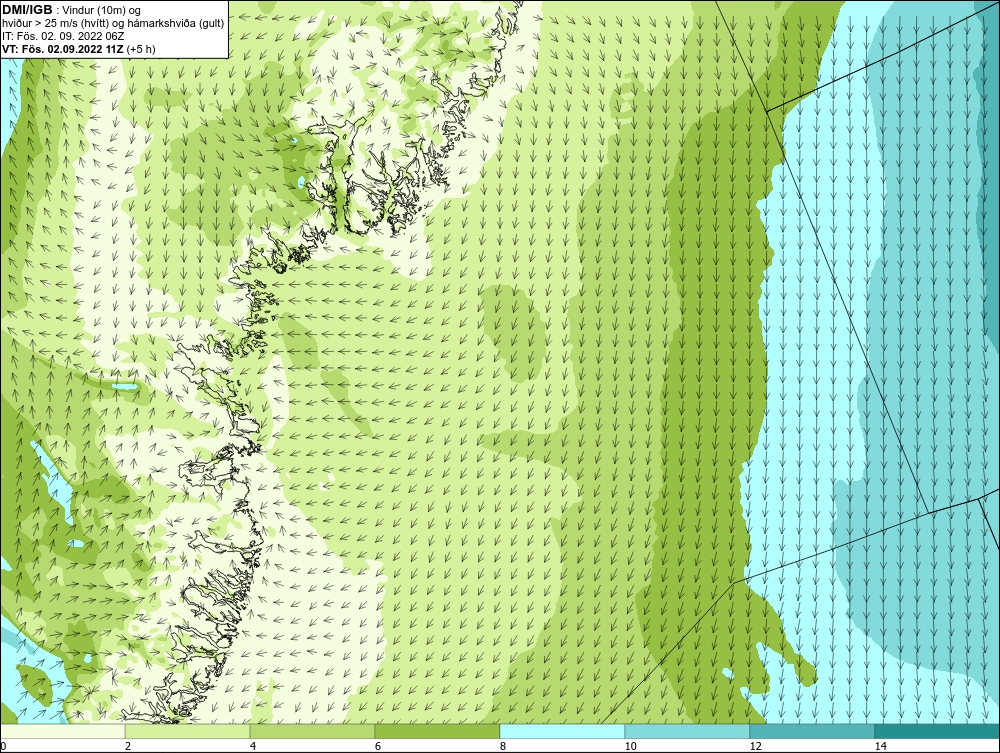The height and width of the screenshot is (753, 1000).
Task: Click the colorbar label '6'
Action: pos(378,746)
